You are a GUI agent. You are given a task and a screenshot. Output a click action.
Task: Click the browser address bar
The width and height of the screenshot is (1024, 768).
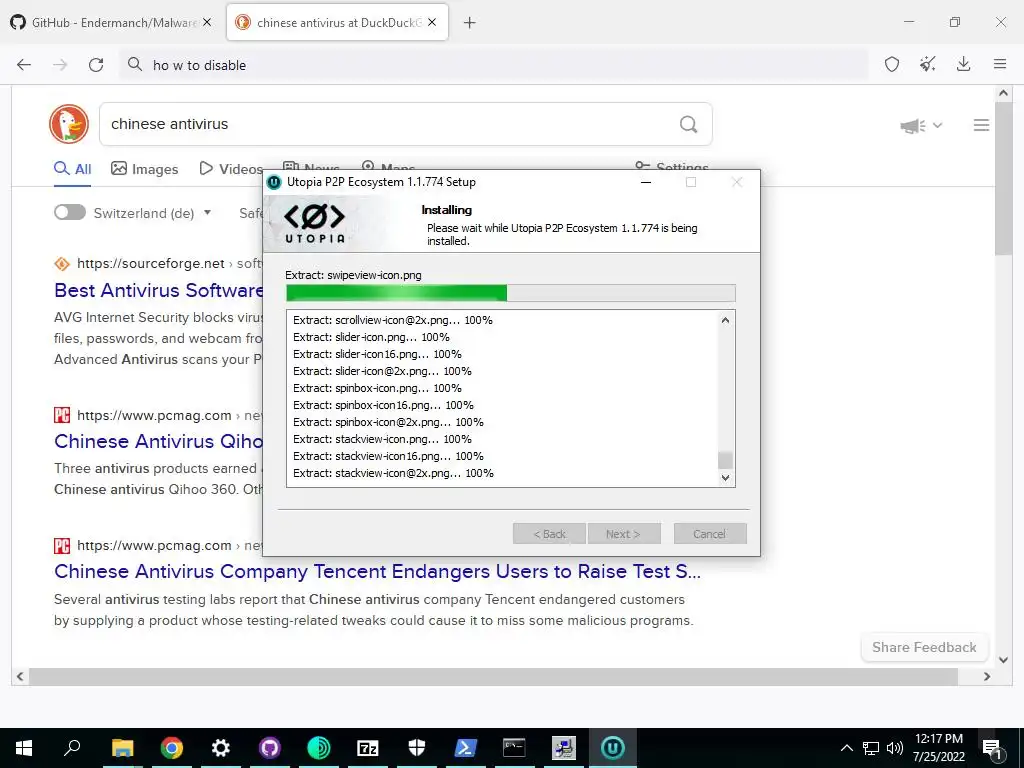[493, 65]
